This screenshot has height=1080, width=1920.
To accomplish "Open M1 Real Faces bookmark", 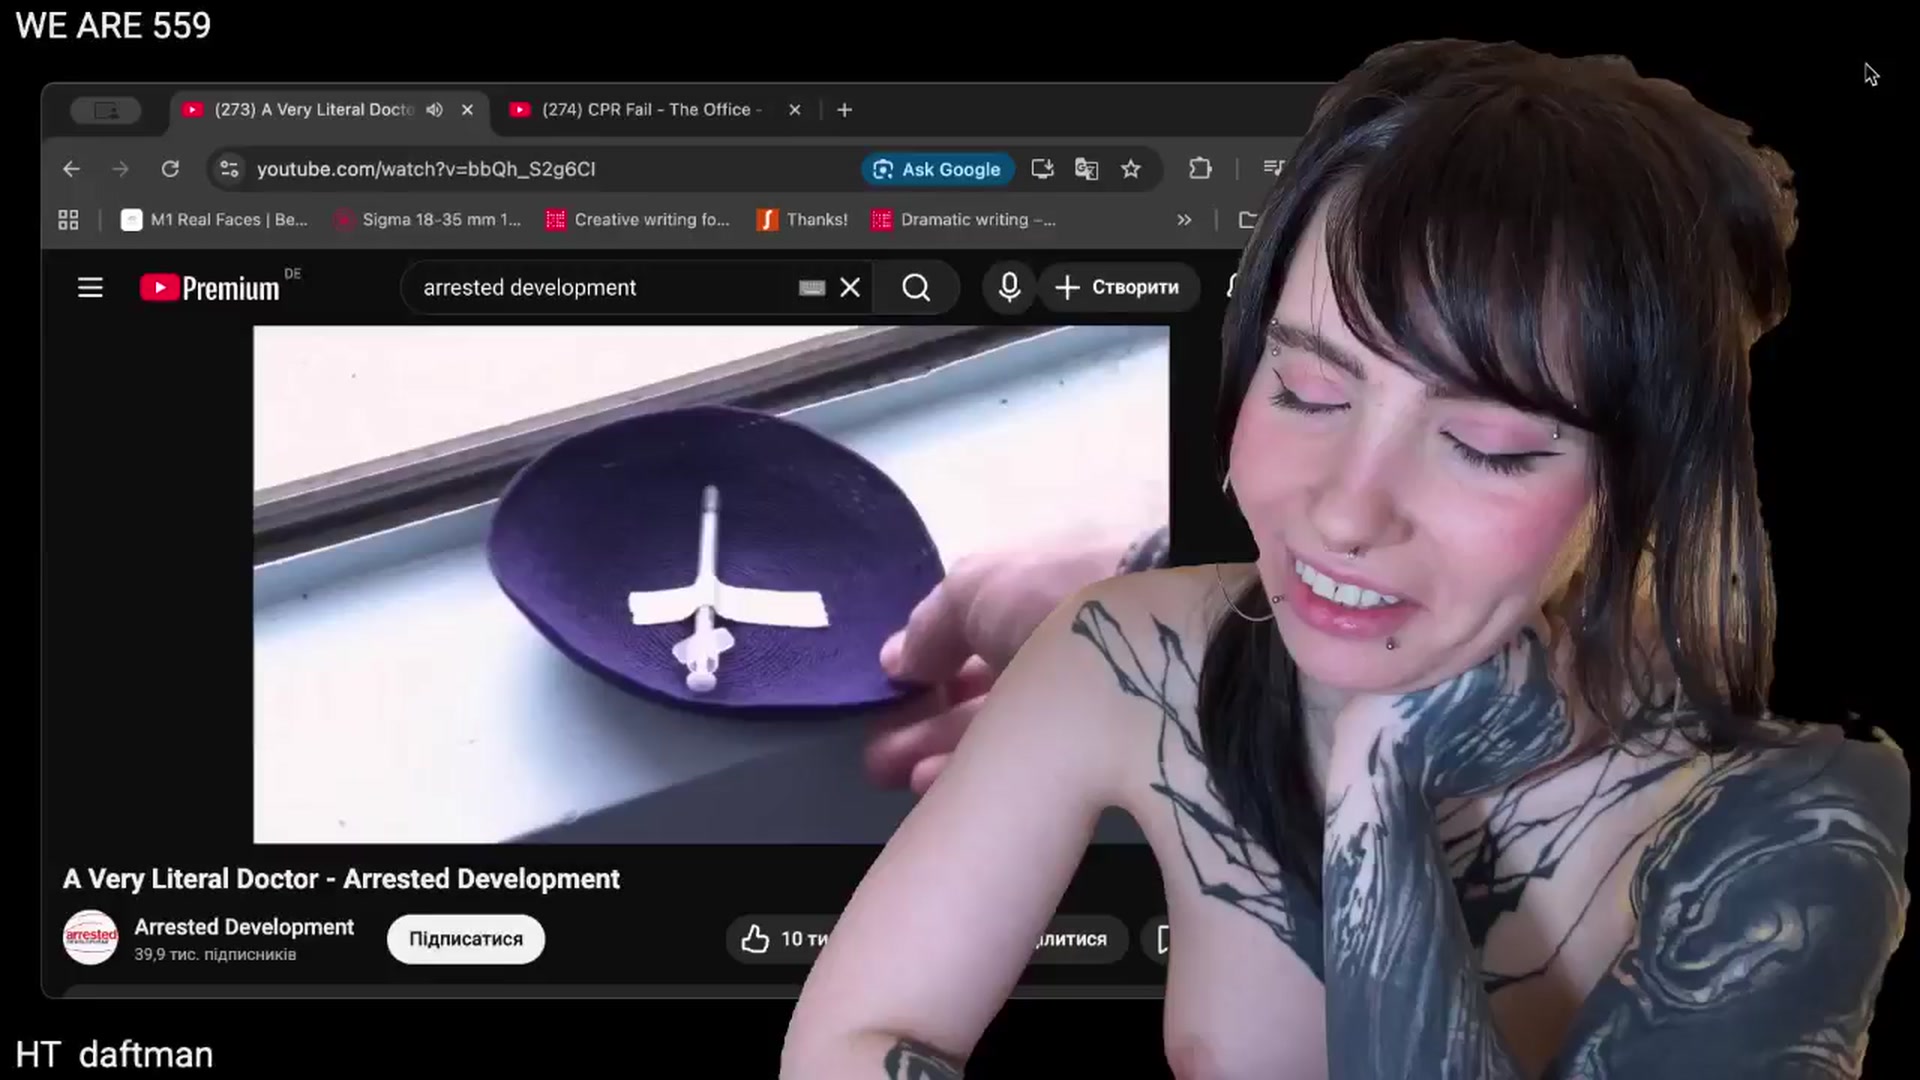I will pyautogui.click(x=214, y=220).
